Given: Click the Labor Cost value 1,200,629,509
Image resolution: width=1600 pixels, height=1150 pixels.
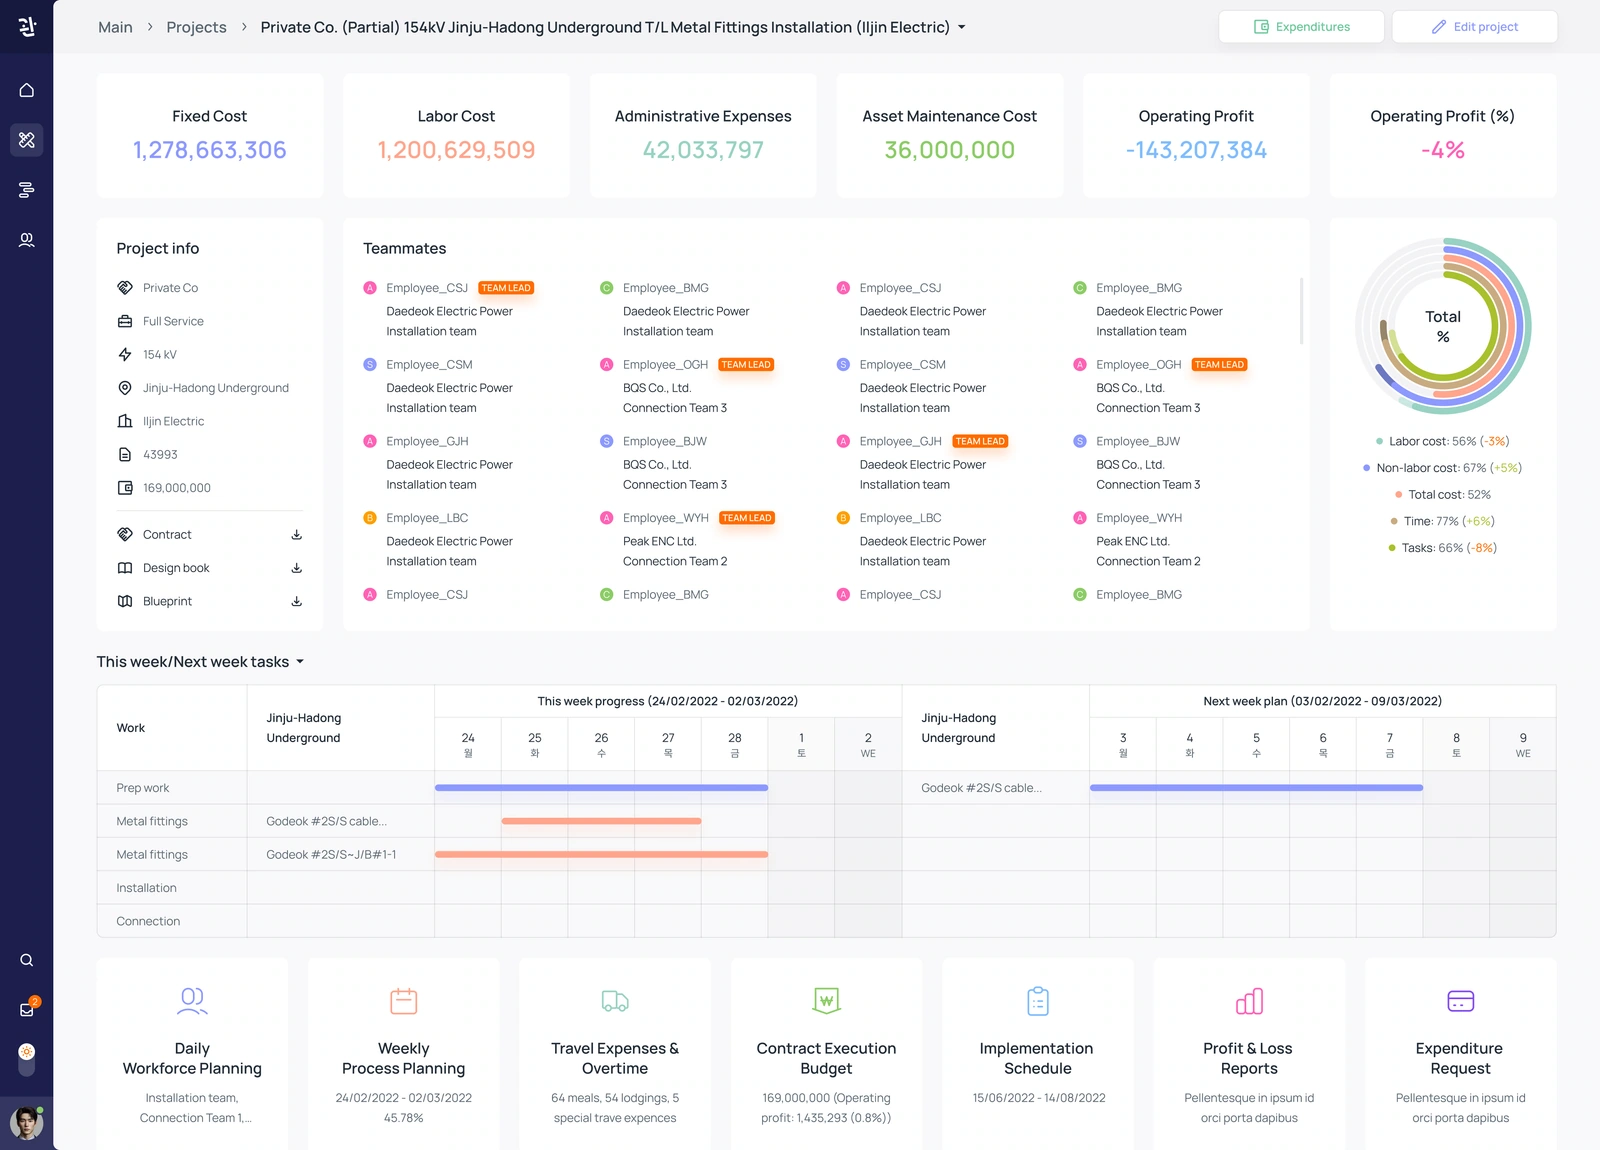Looking at the screenshot, I should (456, 150).
